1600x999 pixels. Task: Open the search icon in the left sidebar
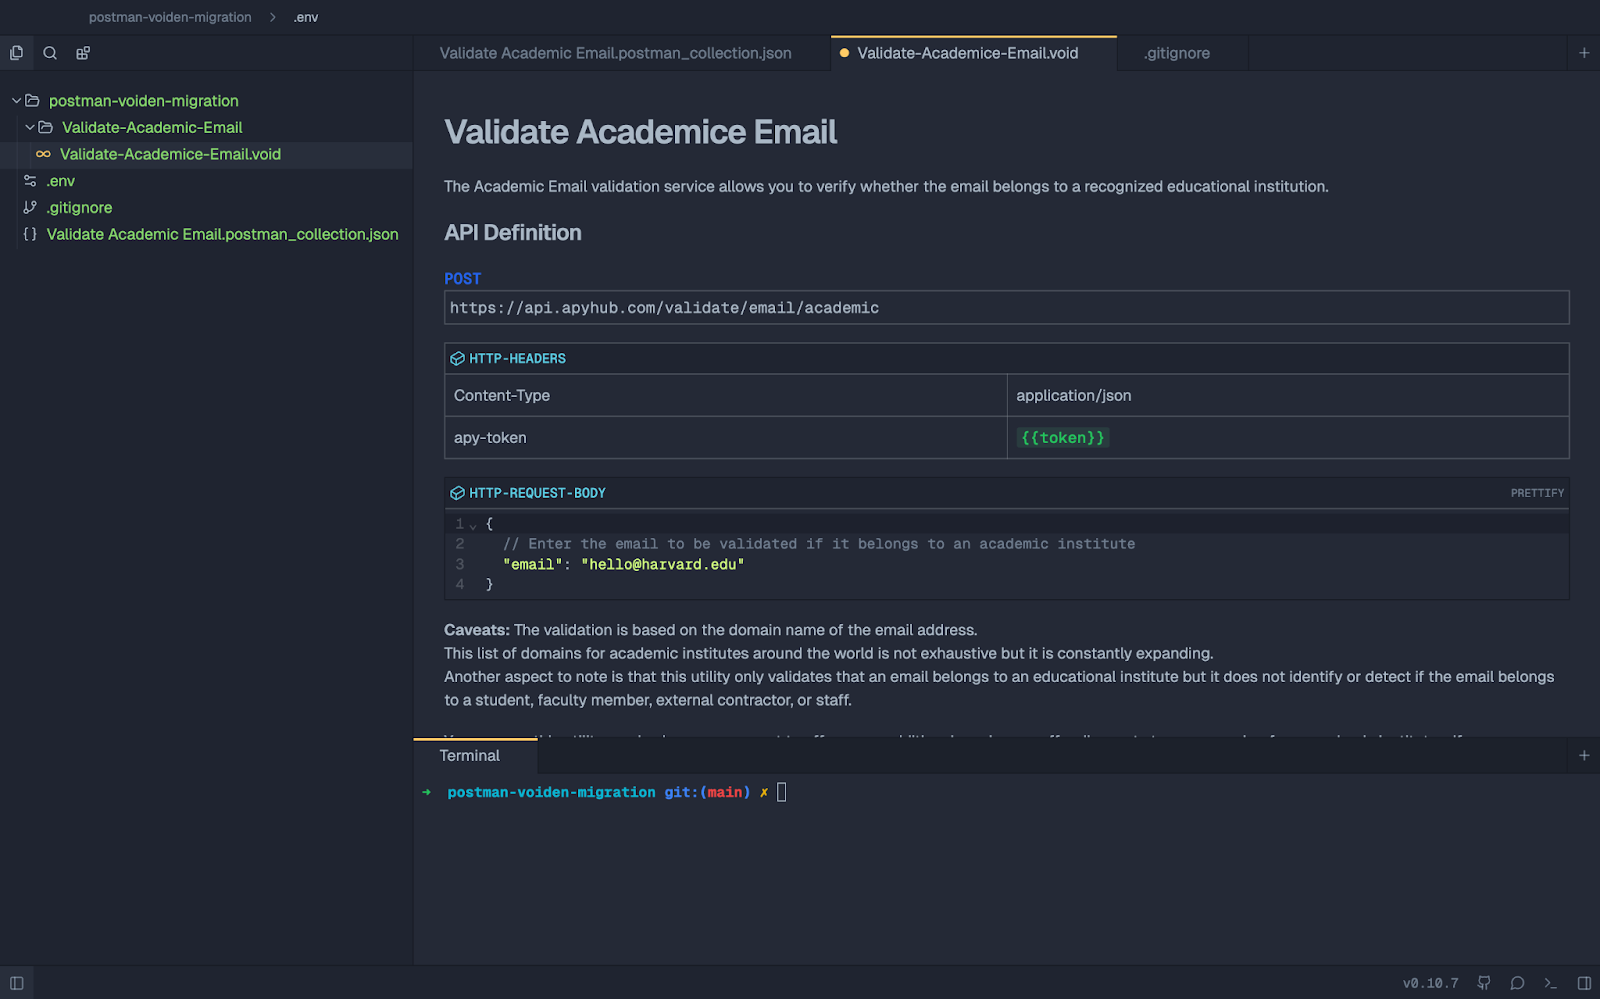click(49, 52)
